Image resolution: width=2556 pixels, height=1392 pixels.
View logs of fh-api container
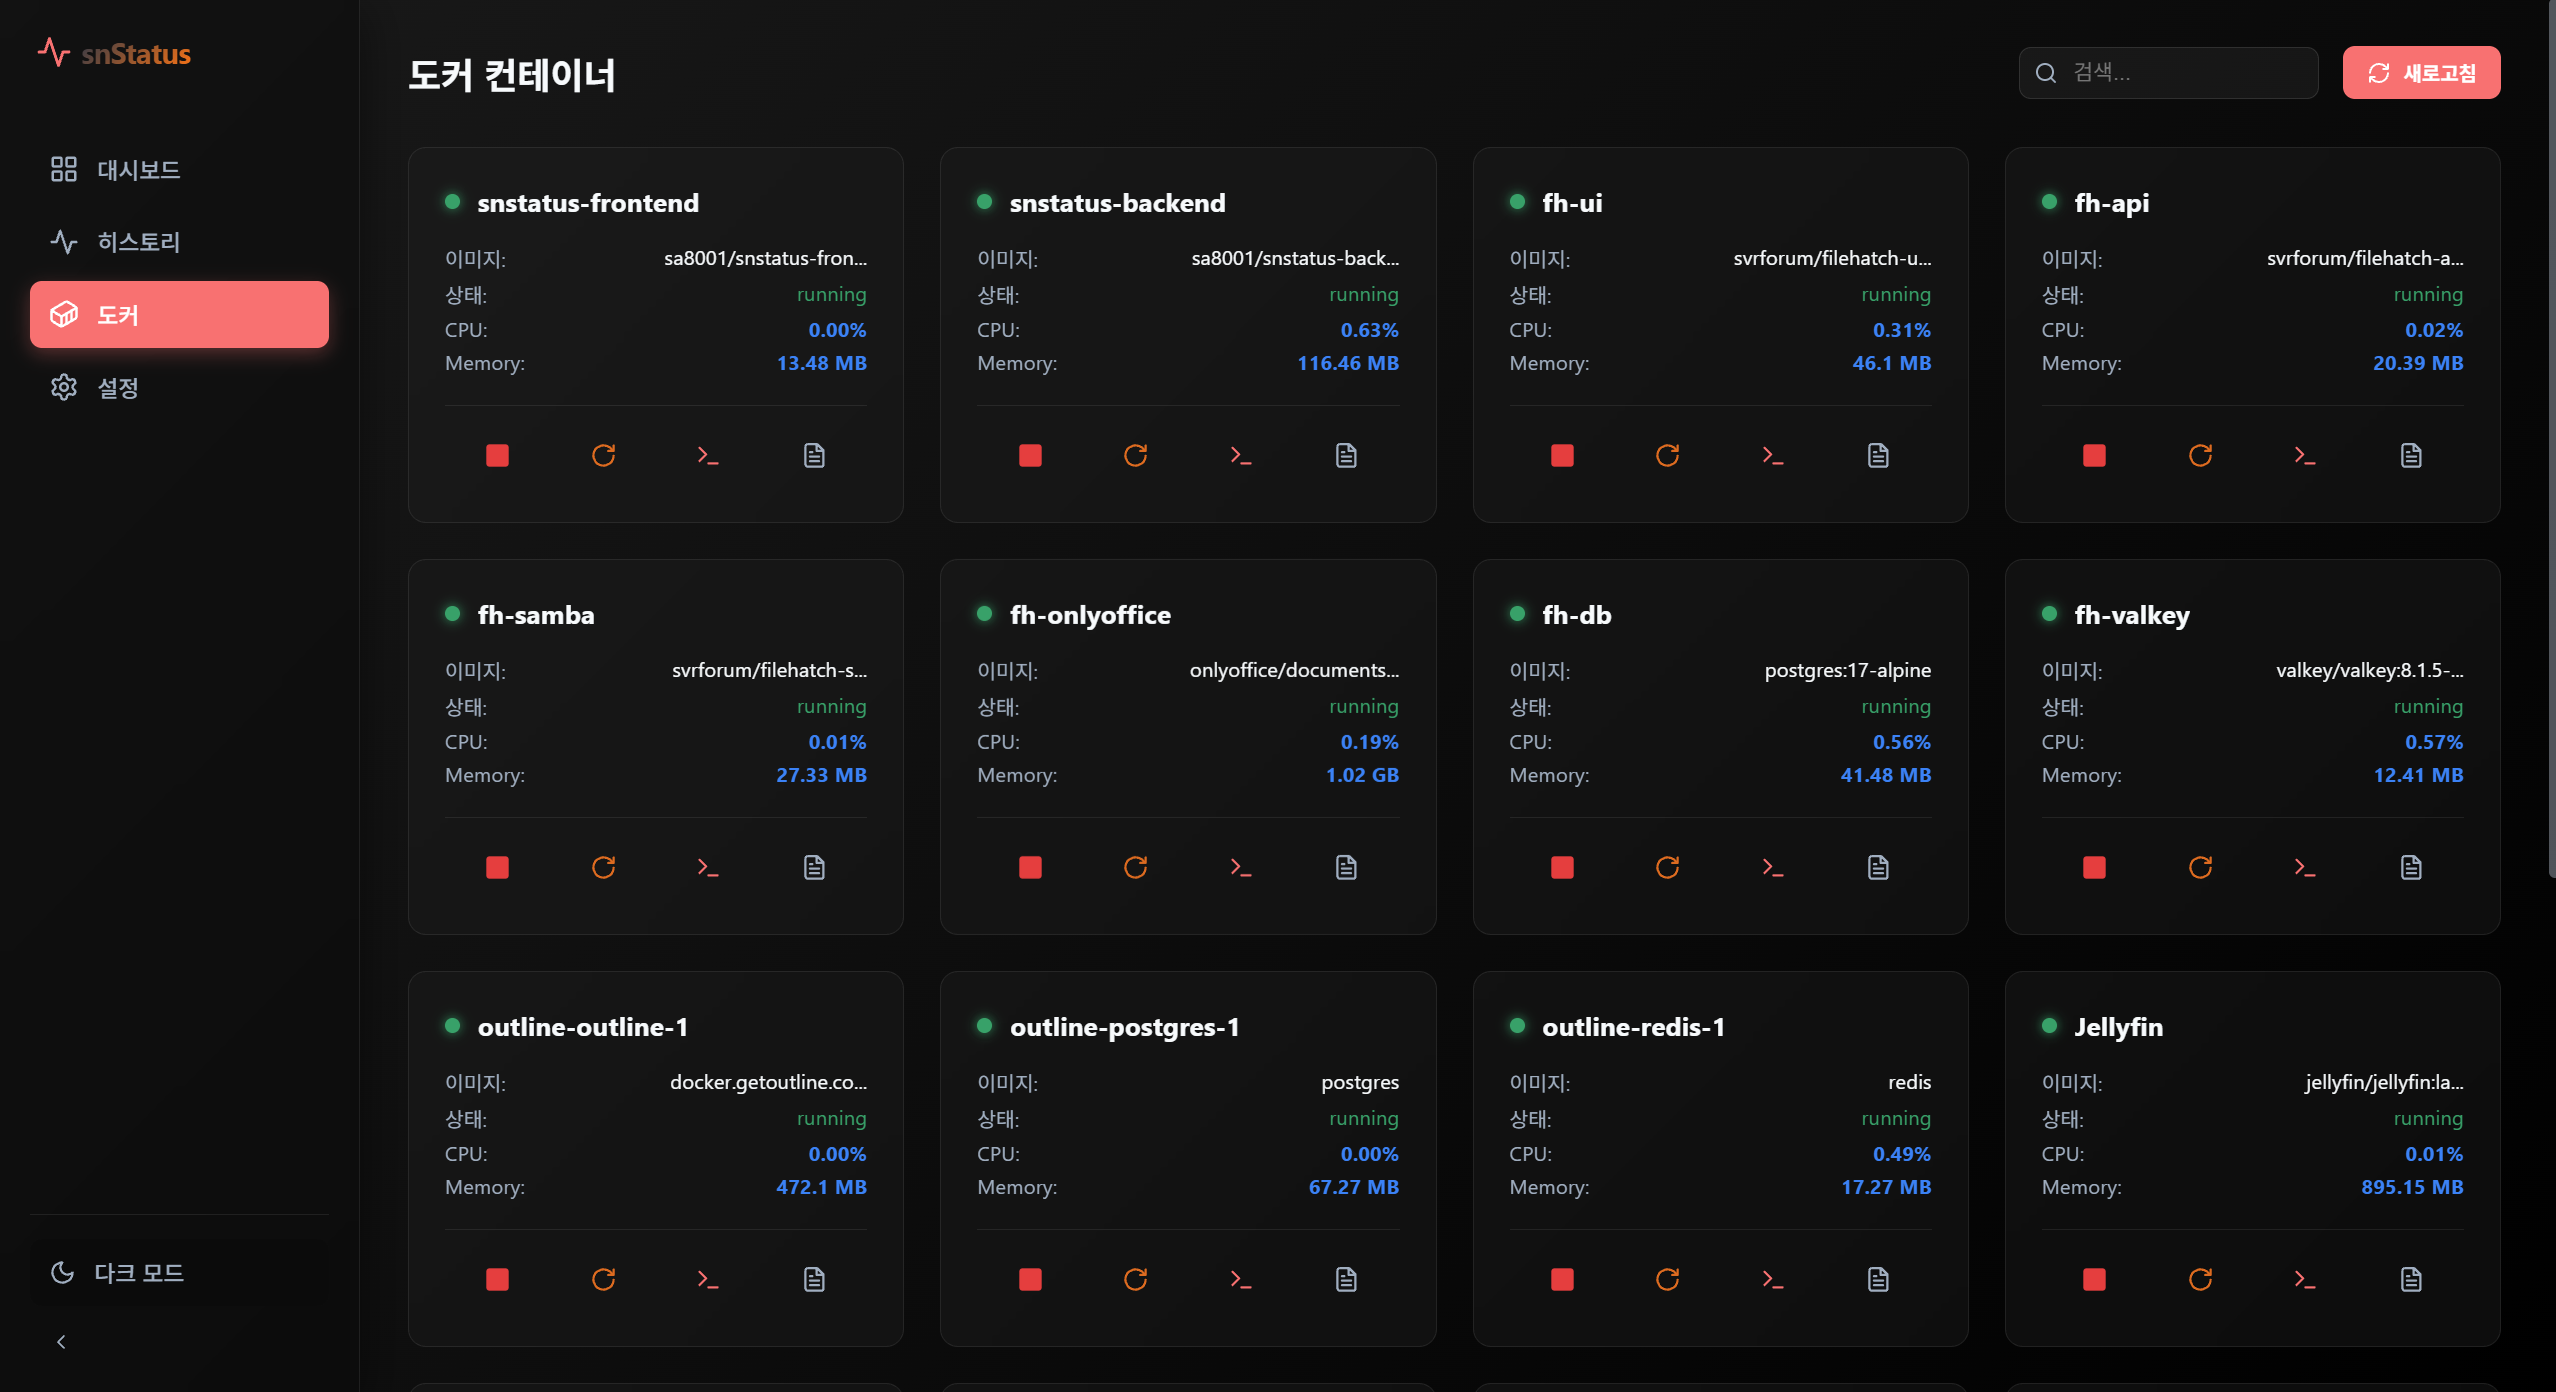[x=2411, y=456]
